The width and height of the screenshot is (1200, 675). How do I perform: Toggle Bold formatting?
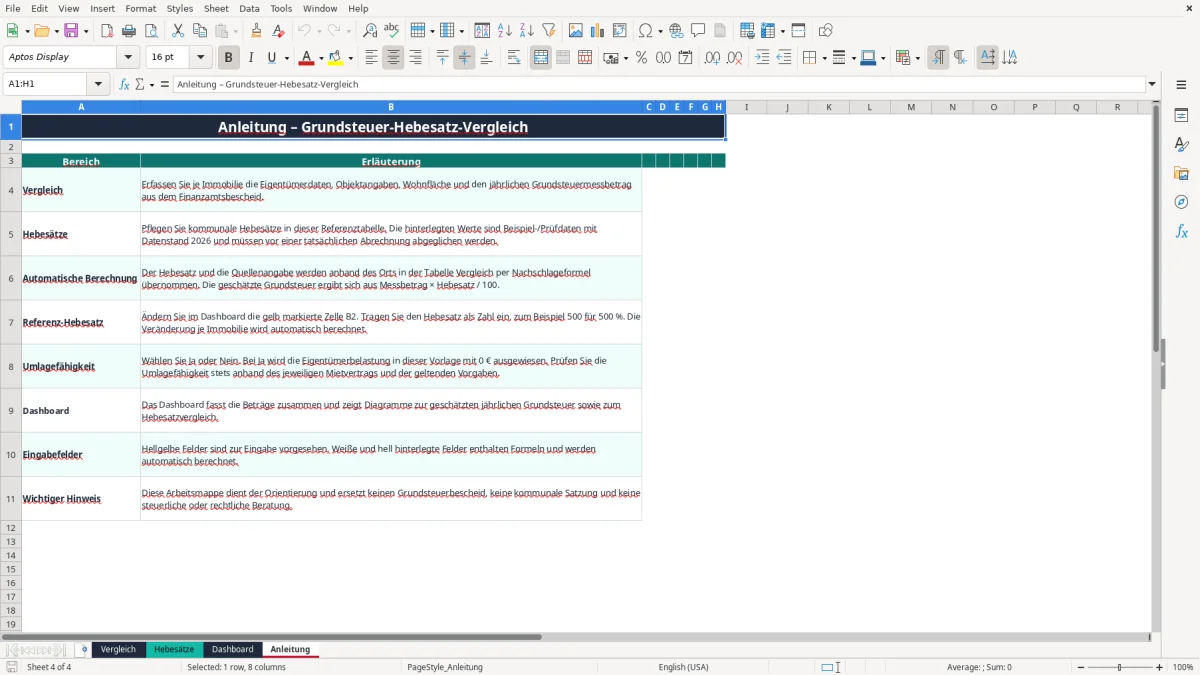coord(228,58)
